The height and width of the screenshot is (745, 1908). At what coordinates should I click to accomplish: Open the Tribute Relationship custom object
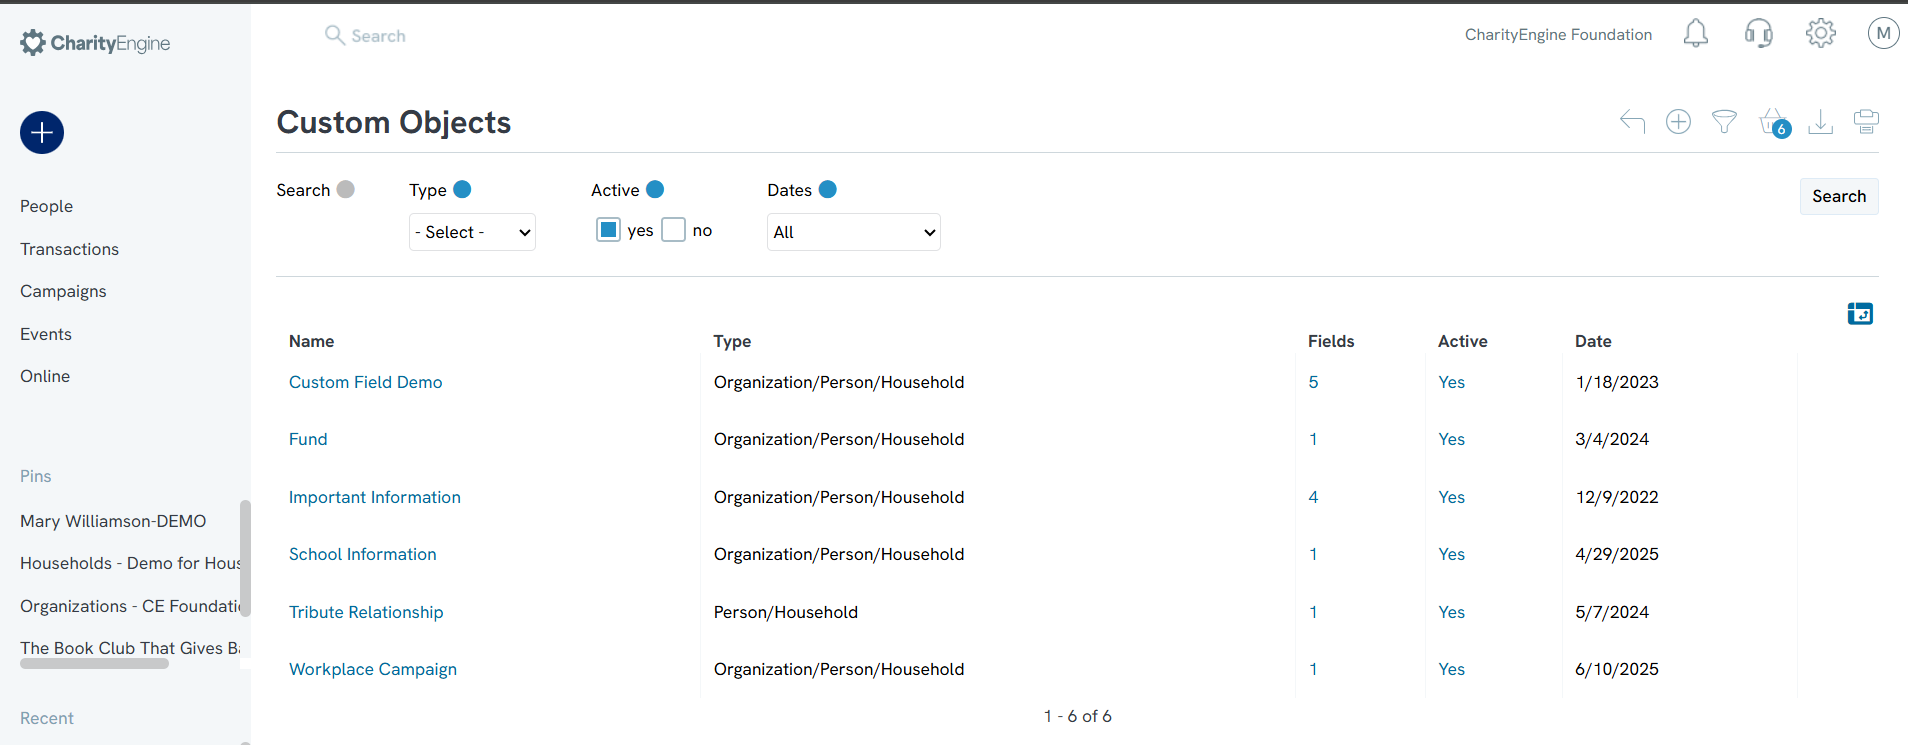pyautogui.click(x=366, y=612)
